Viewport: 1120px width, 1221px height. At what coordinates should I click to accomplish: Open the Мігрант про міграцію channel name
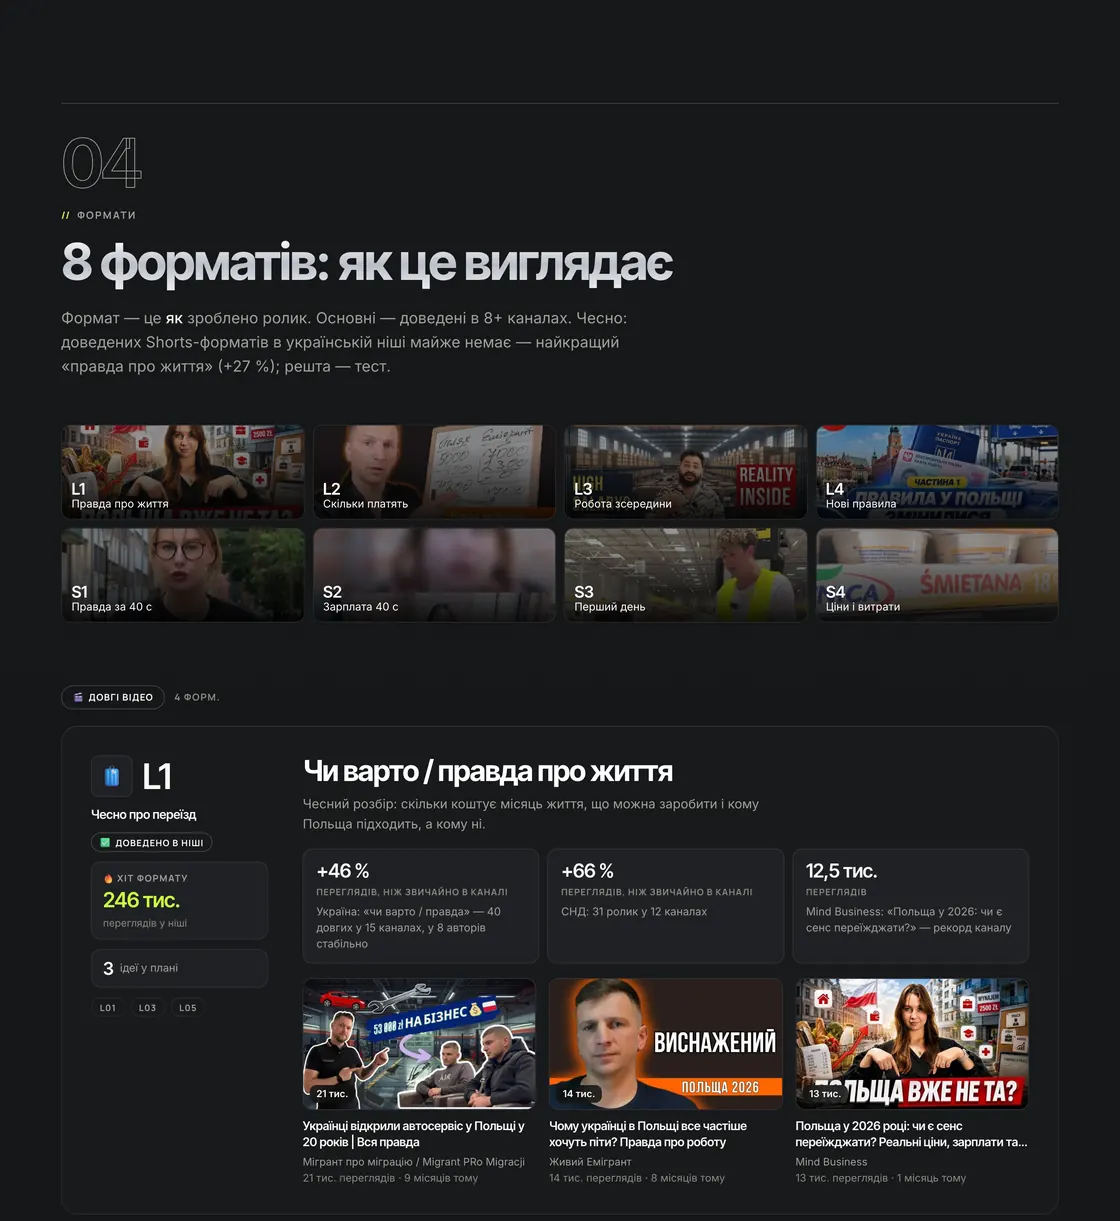click(x=414, y=1162)
